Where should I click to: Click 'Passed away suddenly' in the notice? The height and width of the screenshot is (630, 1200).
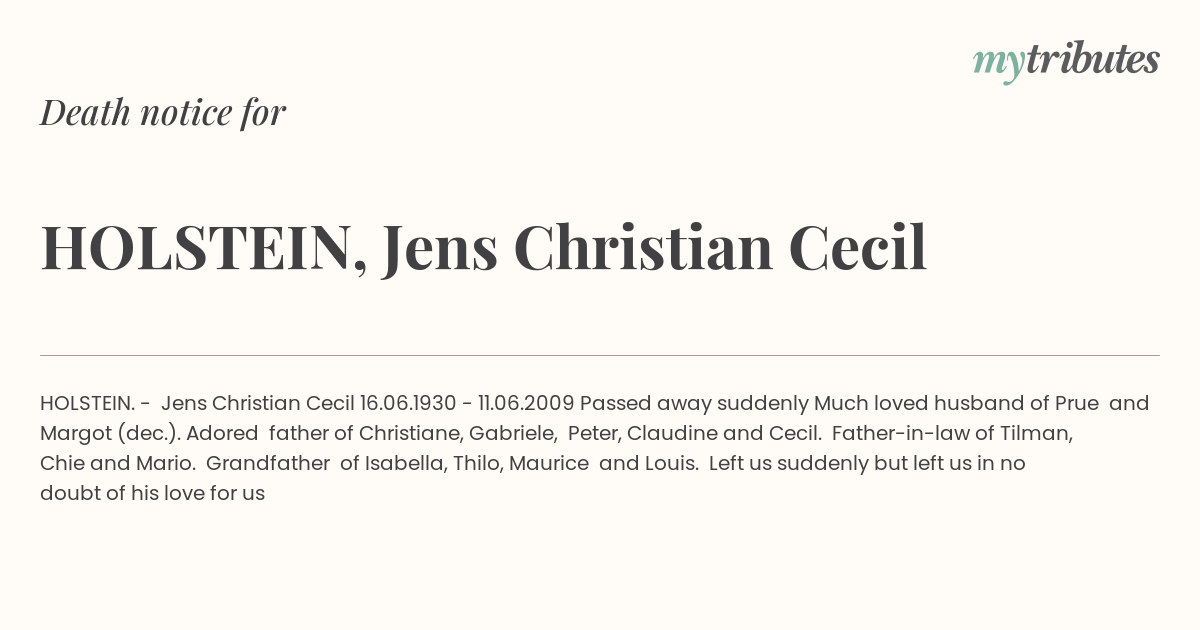pyautogui.click(x=695, y=404)
